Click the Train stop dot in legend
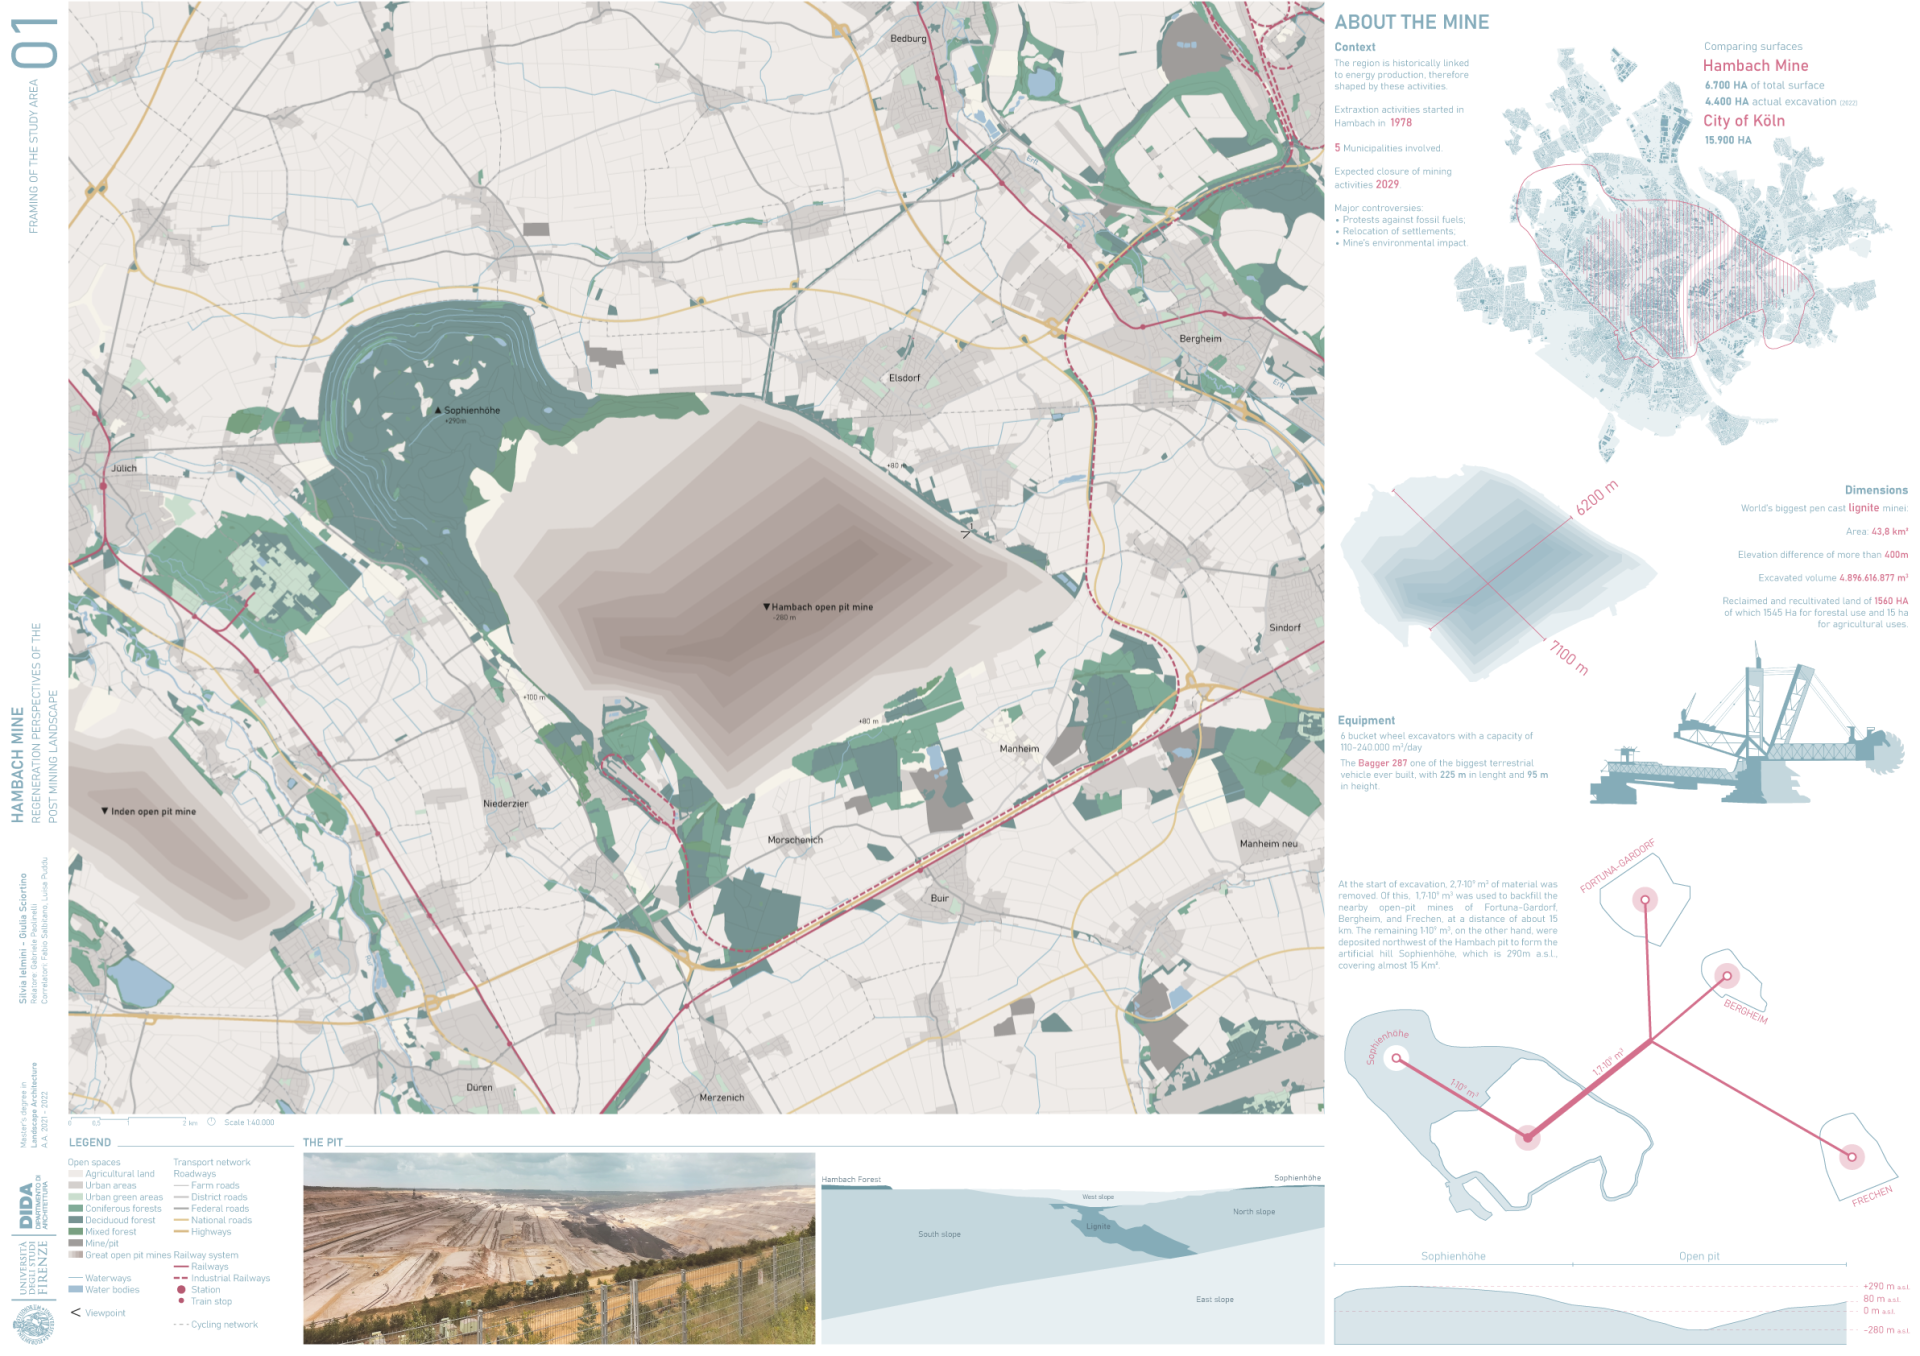The height and width of the screenshot is (1356, 1920). click(x=181, y=1301)
